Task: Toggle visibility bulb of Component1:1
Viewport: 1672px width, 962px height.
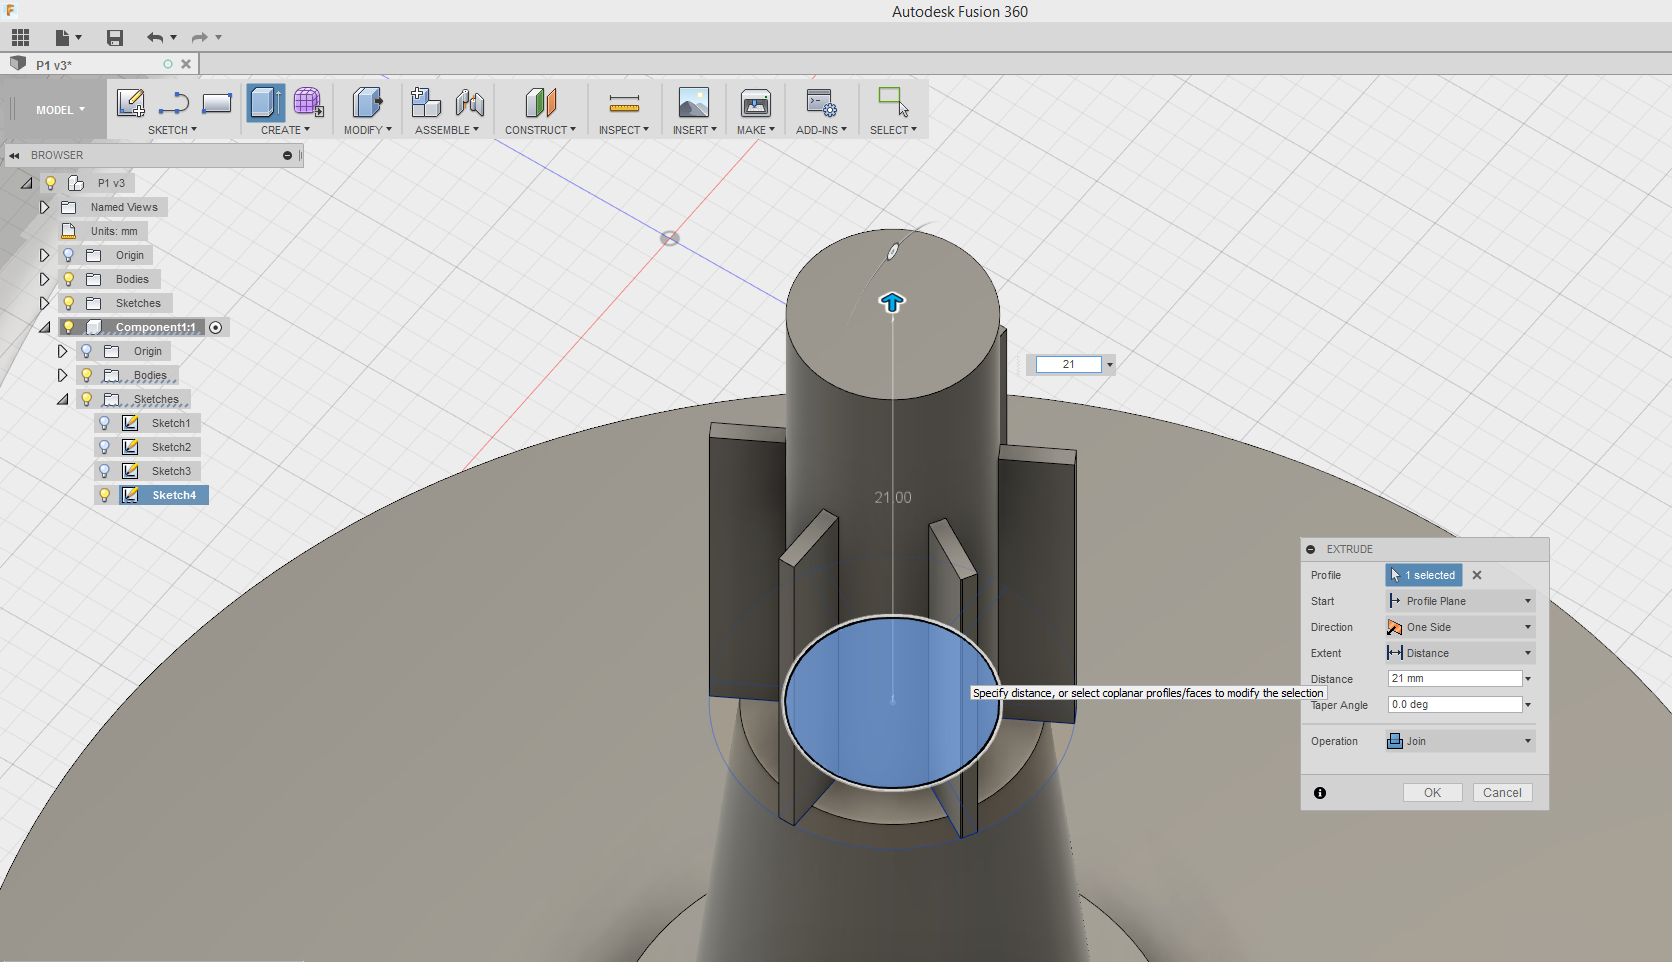Action: pyautogui.click(x=68, y=327)
